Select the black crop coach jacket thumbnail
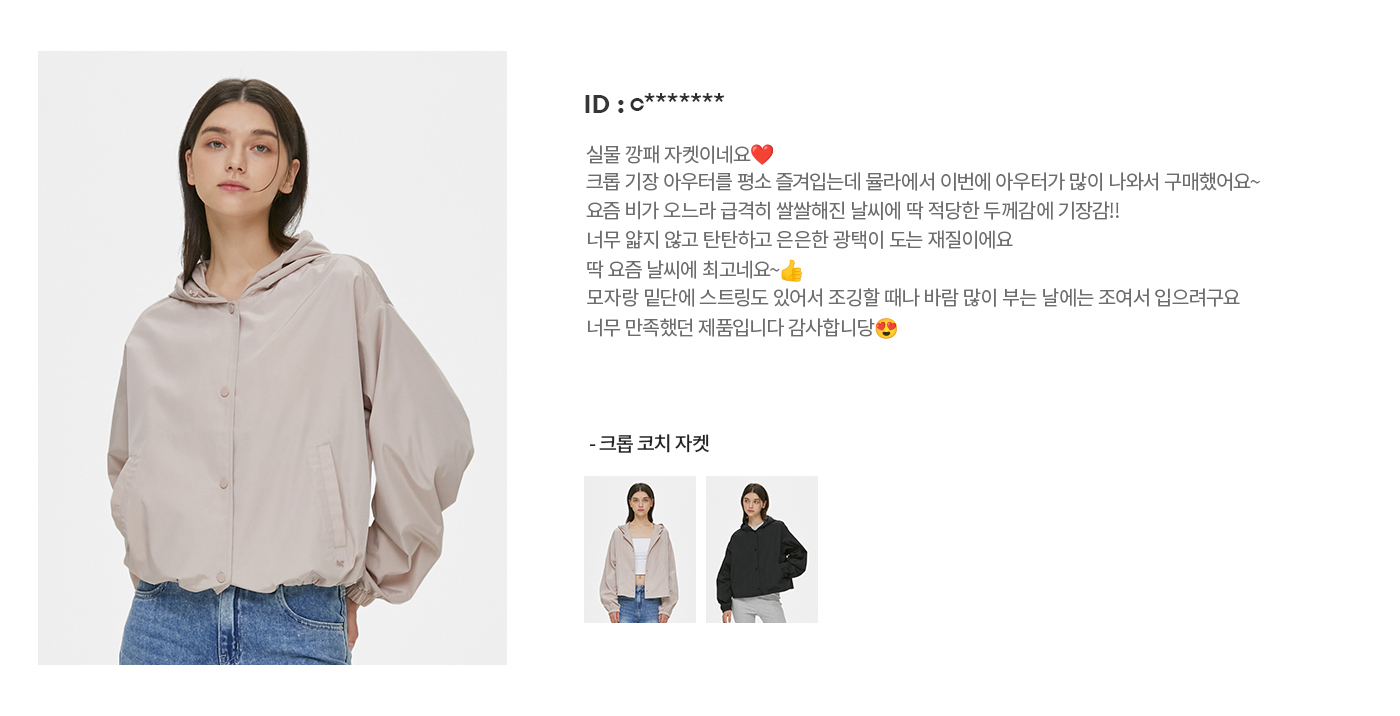The width and height of the screenshot is (1400, 716). click(762, 549)
